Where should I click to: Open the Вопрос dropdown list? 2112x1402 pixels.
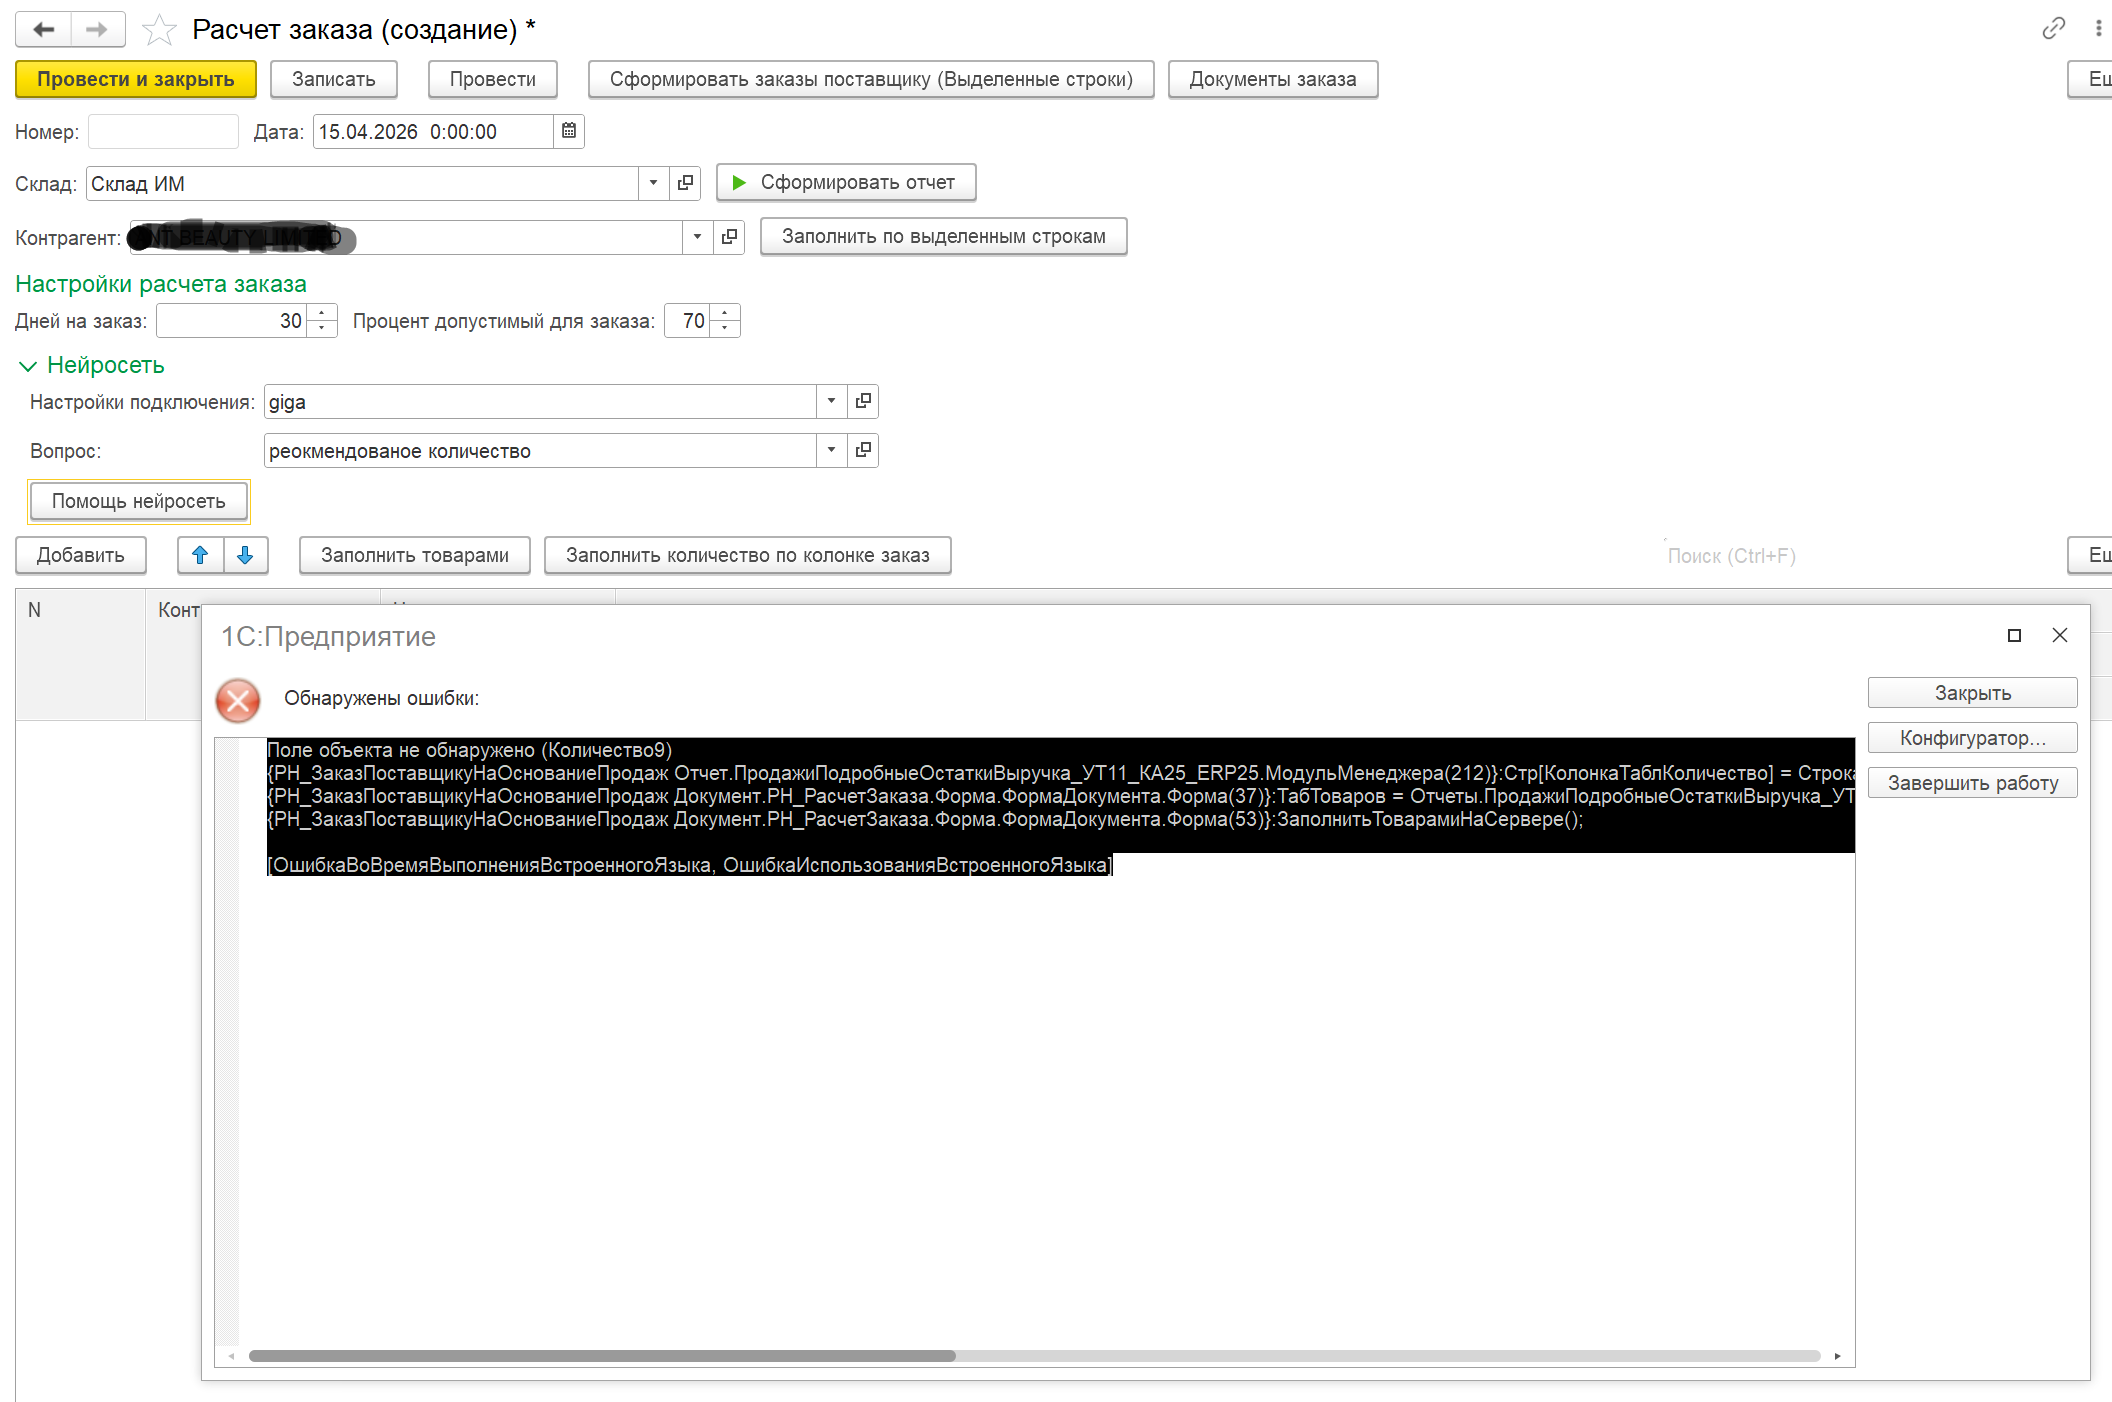click(x=831, y=450)
